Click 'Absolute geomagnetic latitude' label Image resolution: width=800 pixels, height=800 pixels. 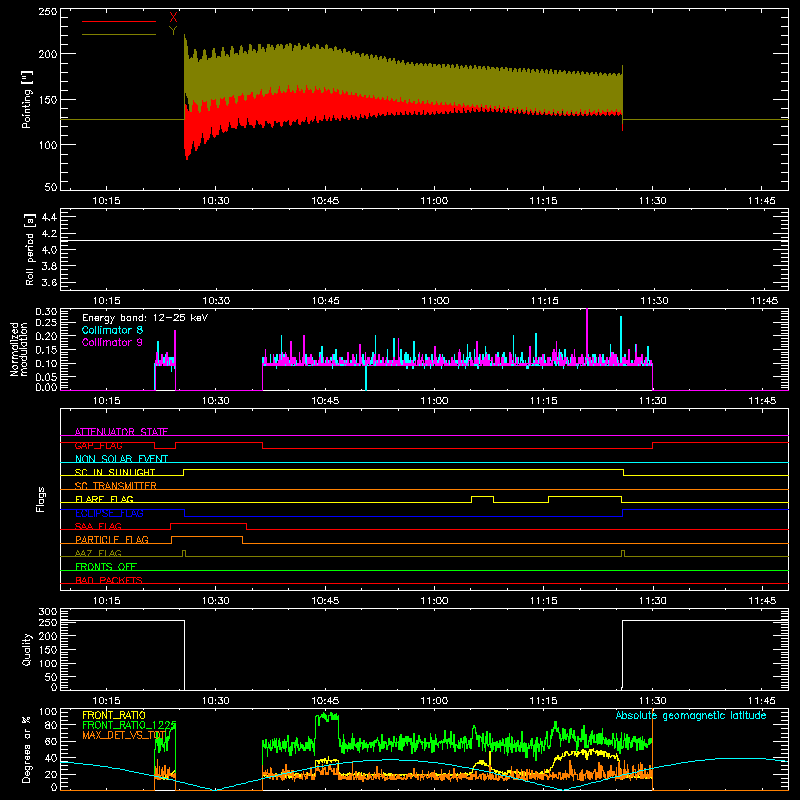click(x=691, y=716)
